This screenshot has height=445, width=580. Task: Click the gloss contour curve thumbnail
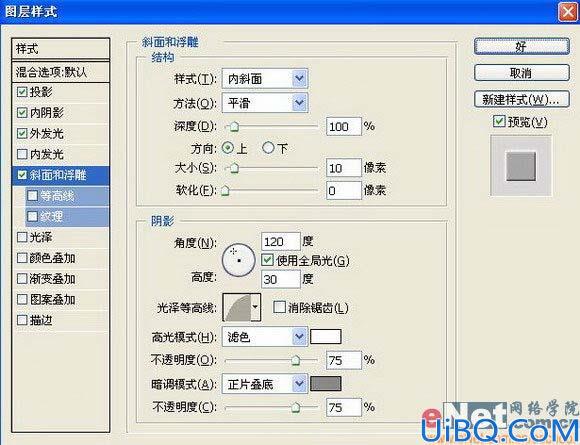[x=237, y=307]
